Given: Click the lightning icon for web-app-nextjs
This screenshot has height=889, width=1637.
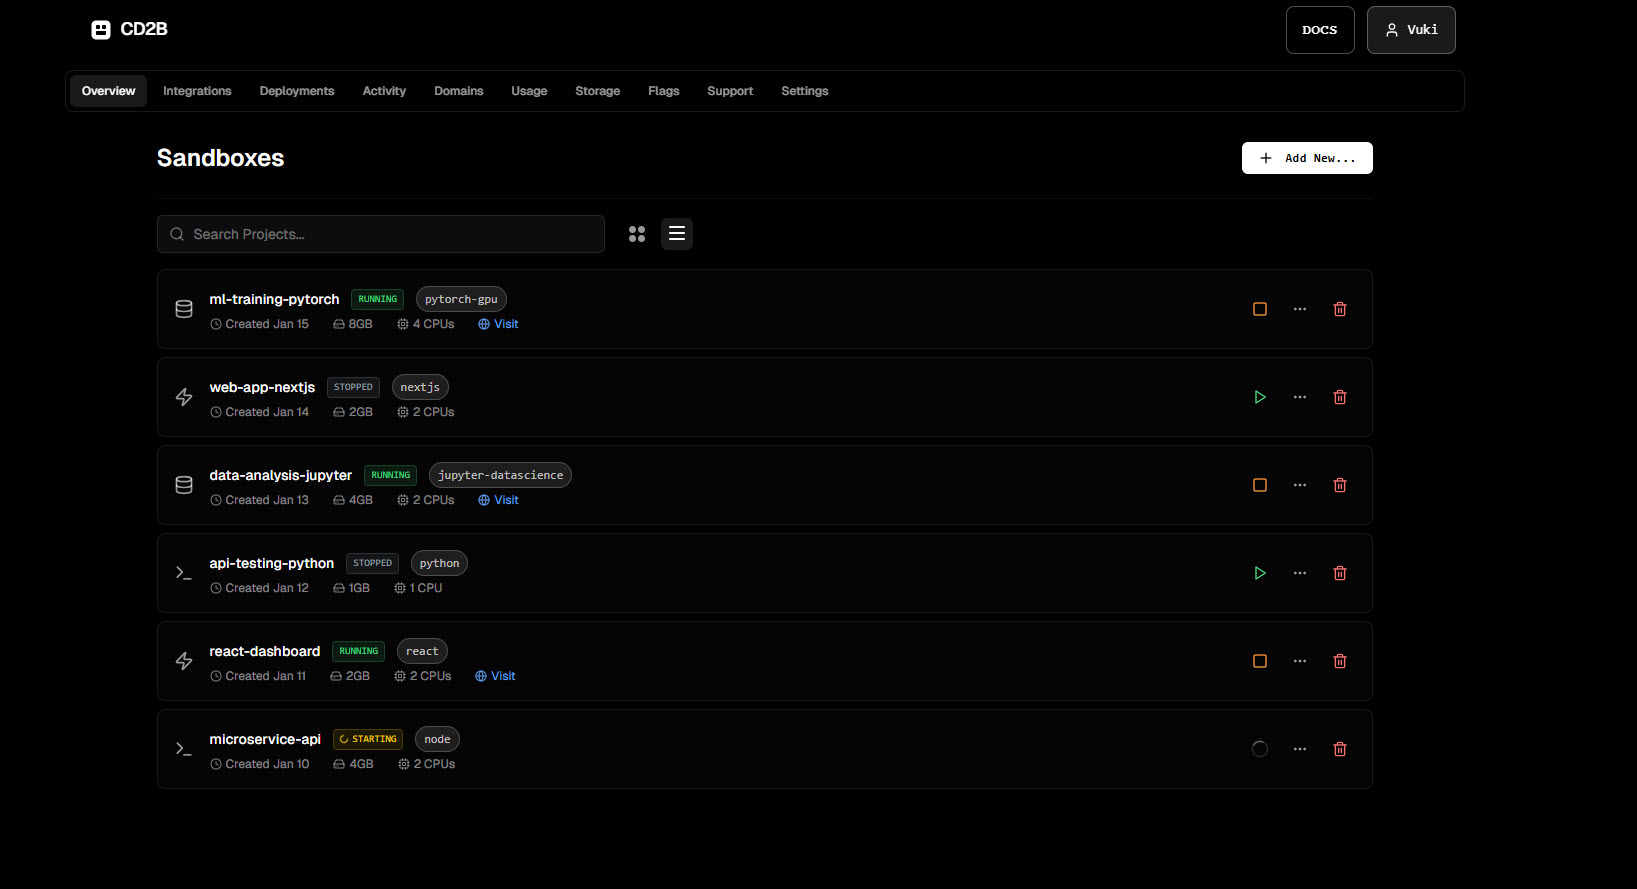Looking at the screenshot, I should 184,397.
